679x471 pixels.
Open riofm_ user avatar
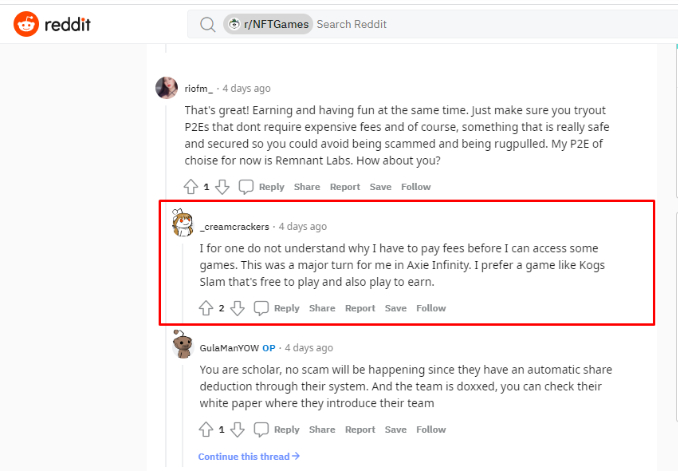point(167,88)
